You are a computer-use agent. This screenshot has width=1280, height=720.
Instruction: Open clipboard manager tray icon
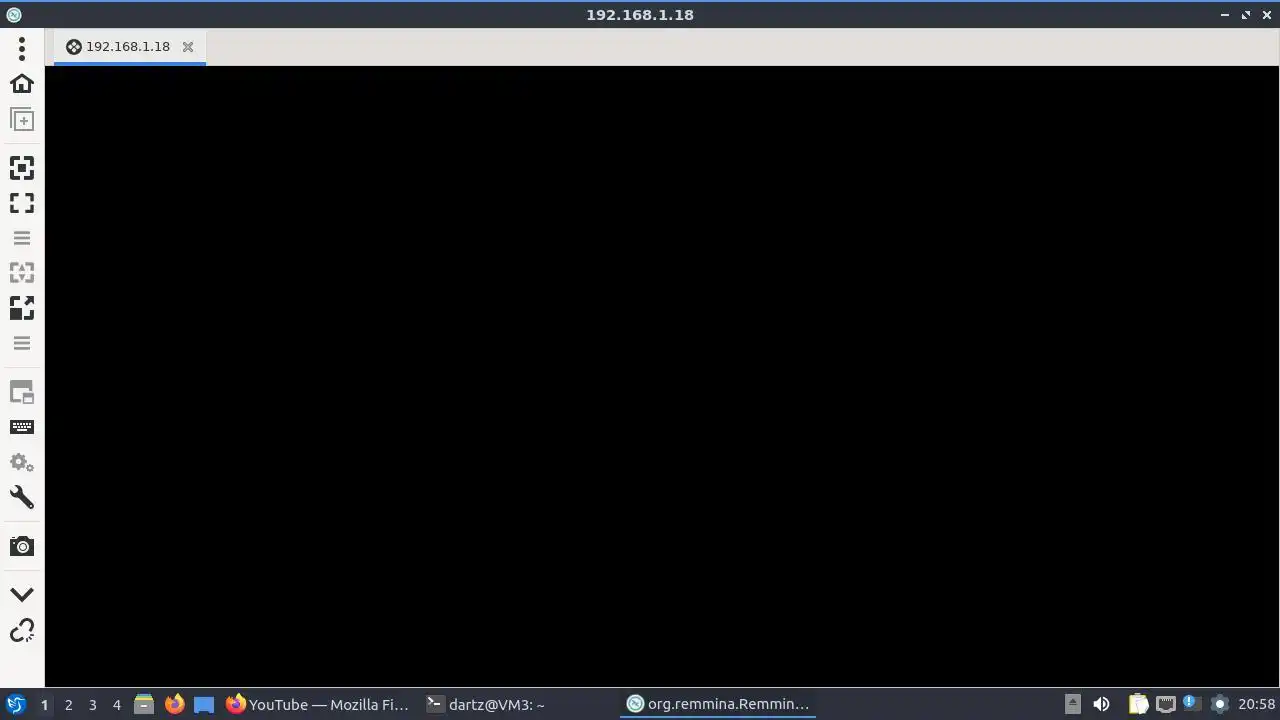tap(1138, 704)
